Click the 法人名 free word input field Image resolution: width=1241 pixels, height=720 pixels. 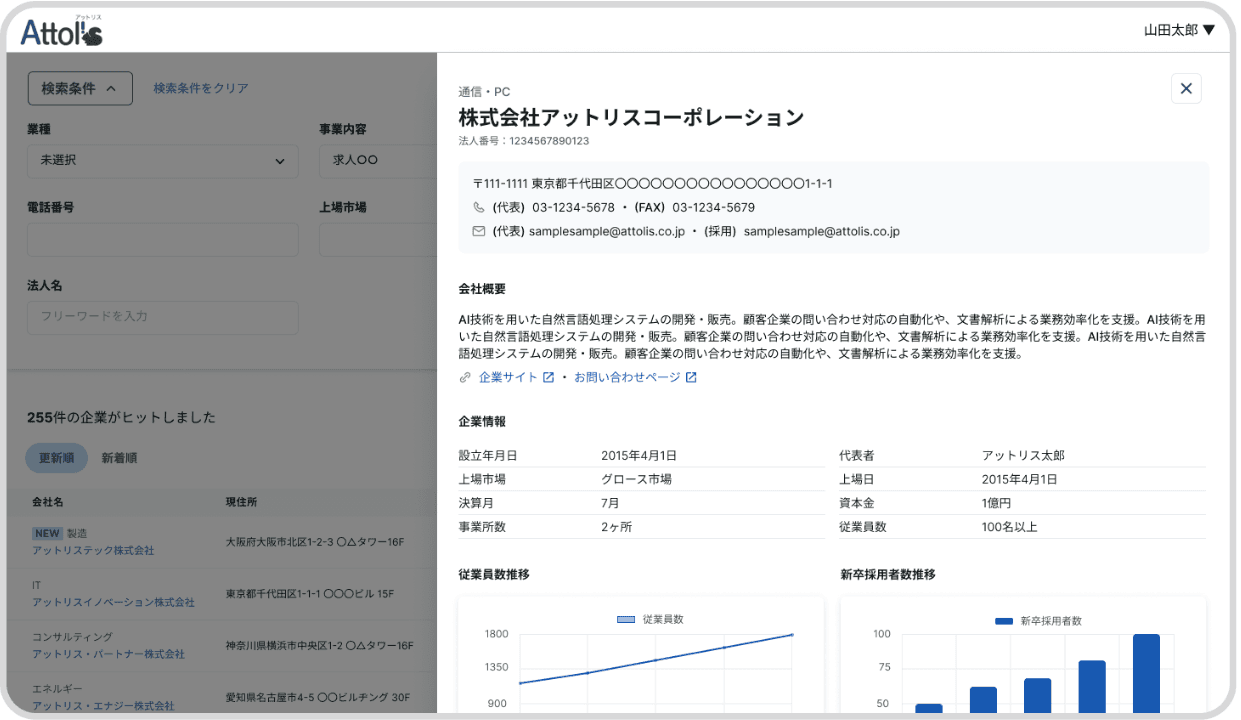tap(162, 316)
